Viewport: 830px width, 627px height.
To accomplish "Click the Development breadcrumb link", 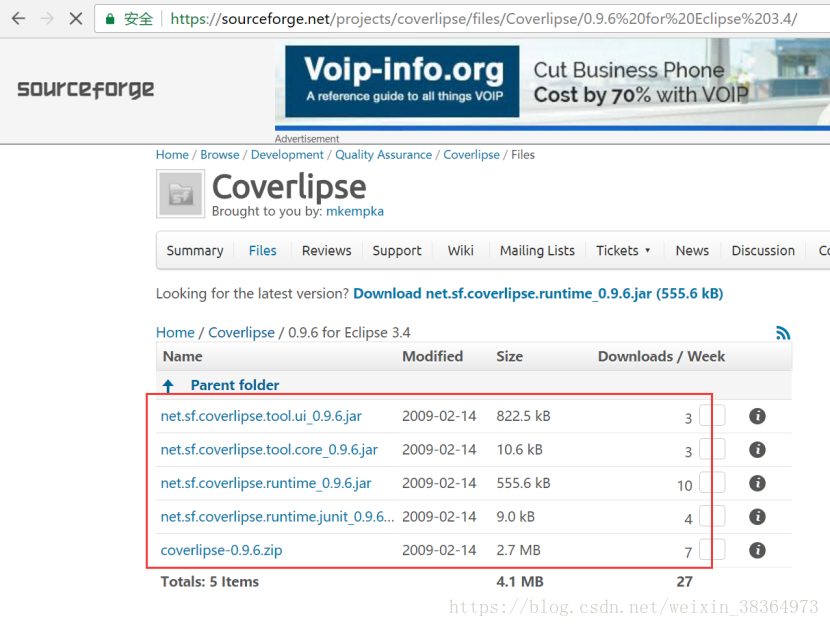I will pos(287,155).
